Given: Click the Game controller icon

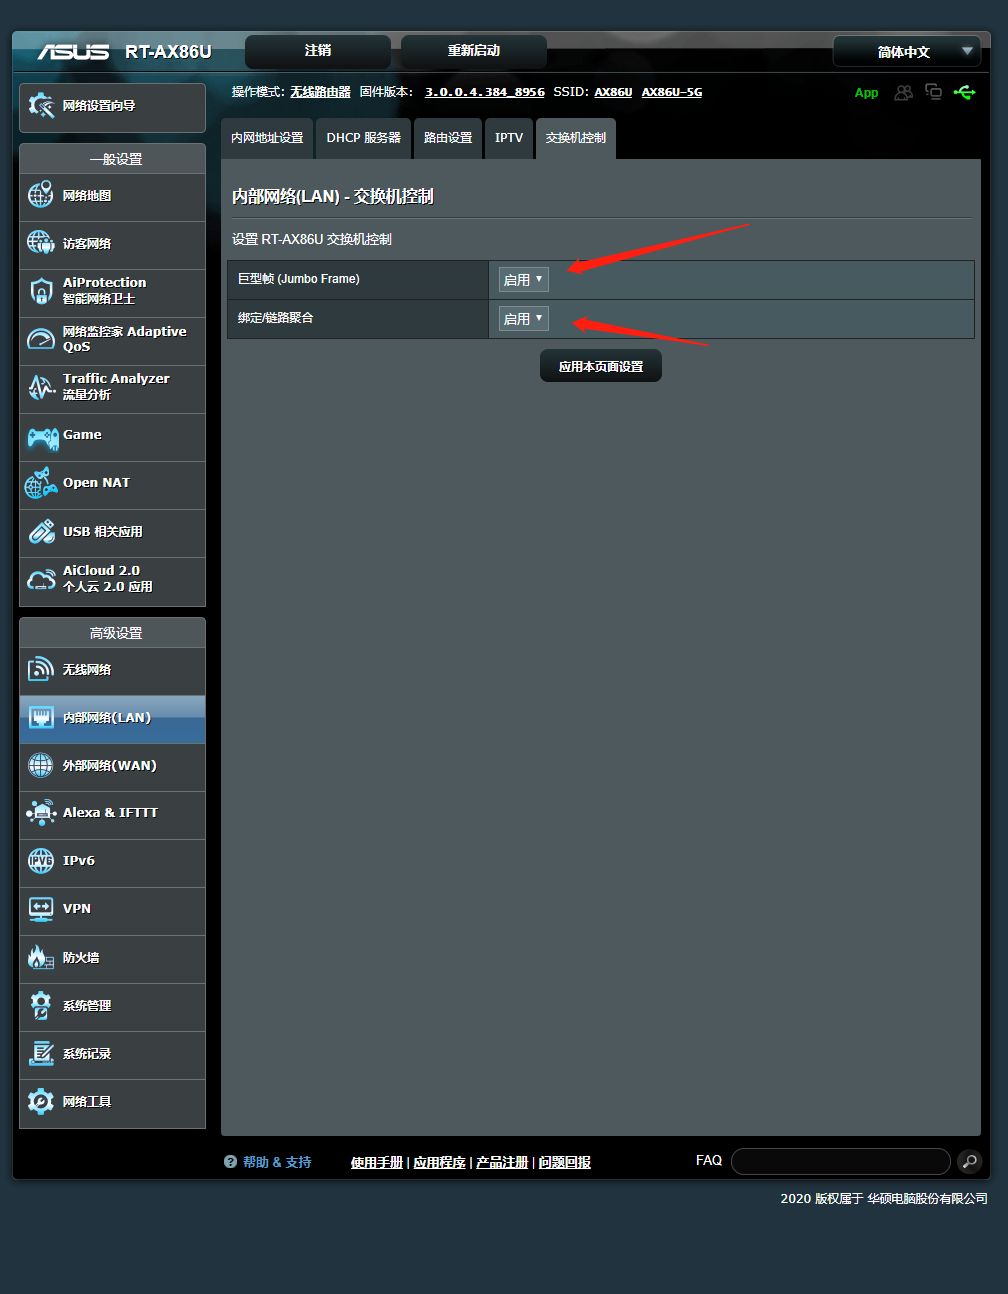Looking at the screenshot, I should [x=42, y=436].
